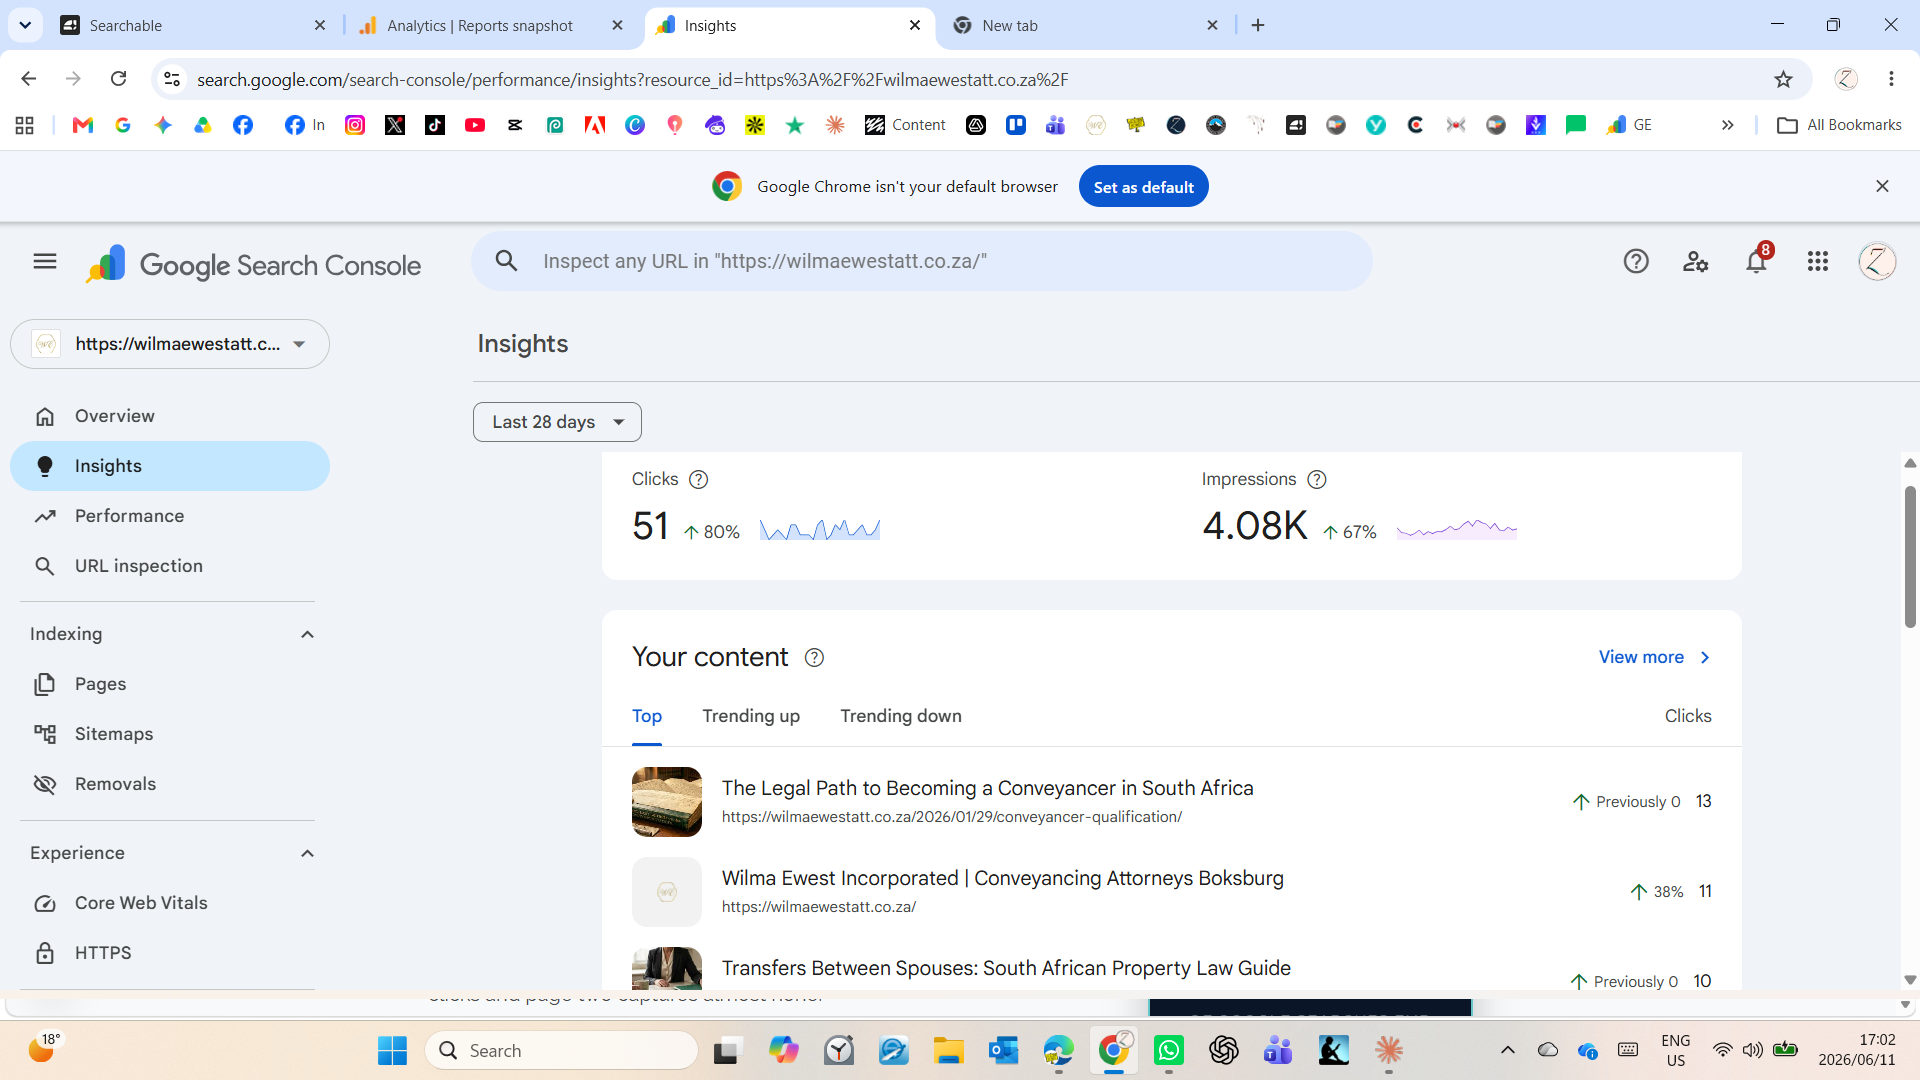The image size is (1920, 1080).
Task: Open the property selector dropdown
Action: click(x=170, y=344)
